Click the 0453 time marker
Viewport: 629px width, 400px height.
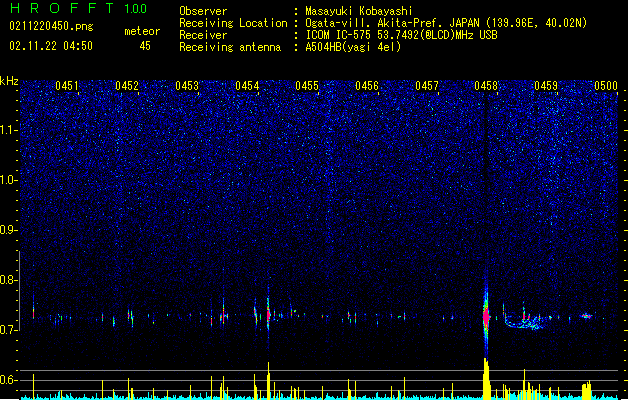click(x=187, y=85)
